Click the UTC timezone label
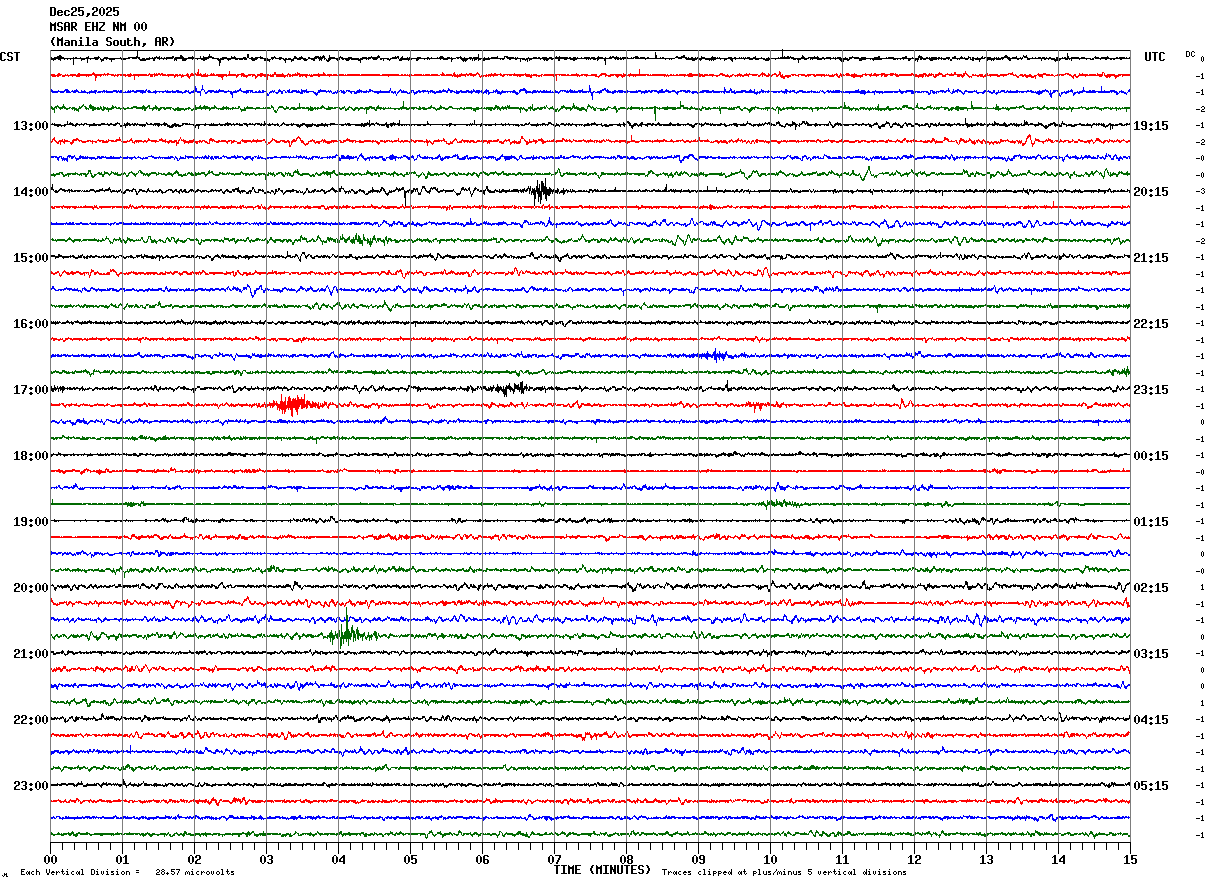The width and height of the screenshot is (1210, 886). click(x=1155, y=57)
